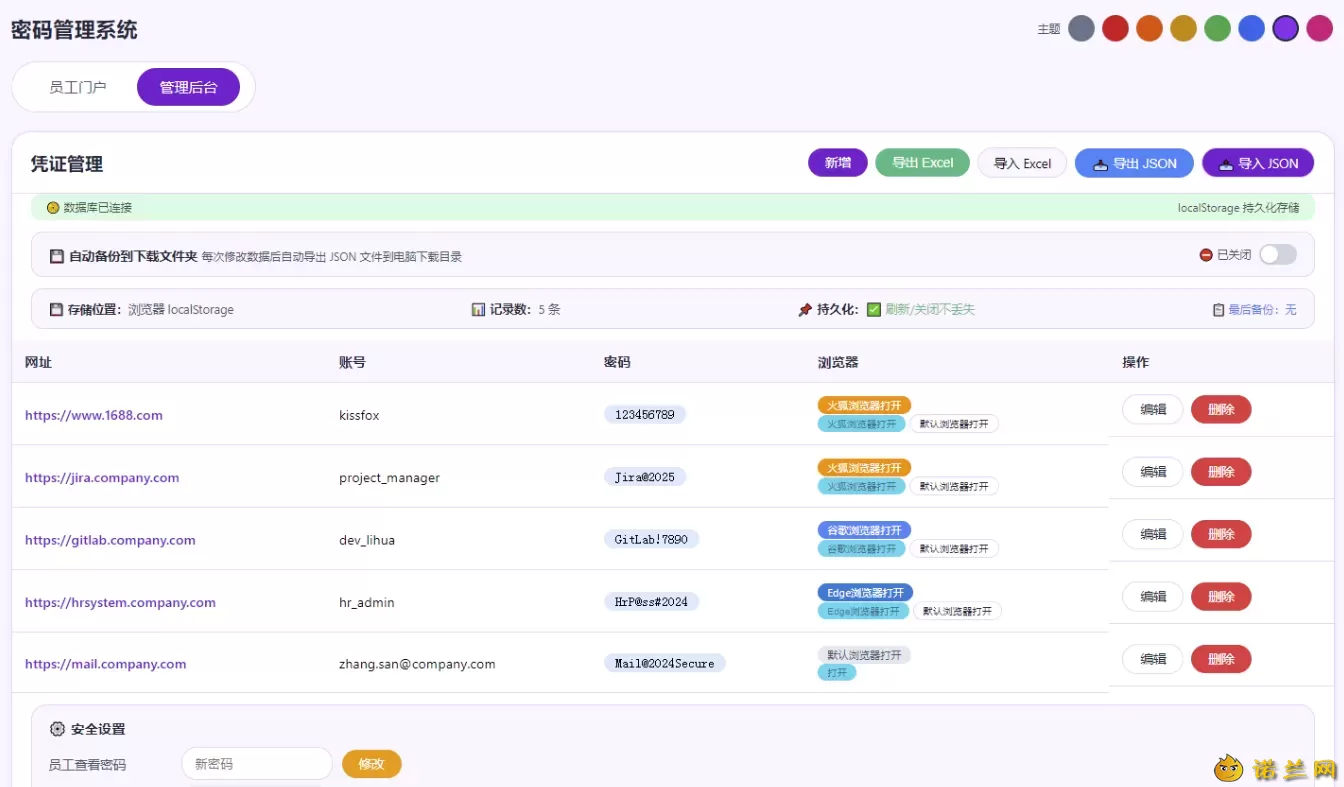The width and height of the screenshot is (1344, 787).
Task: Click the cyan 打开 badge for mail.company.com
Action: coord(837,673)
